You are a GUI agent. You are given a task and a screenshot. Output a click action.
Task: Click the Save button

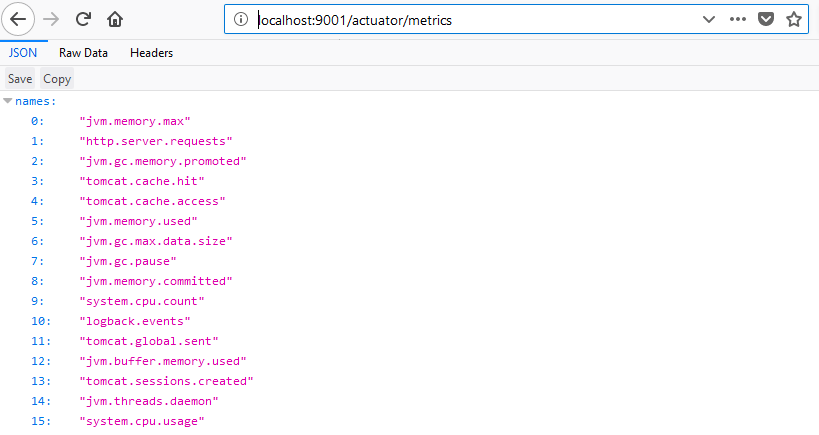pyautogui.click(x=20, y=79)
